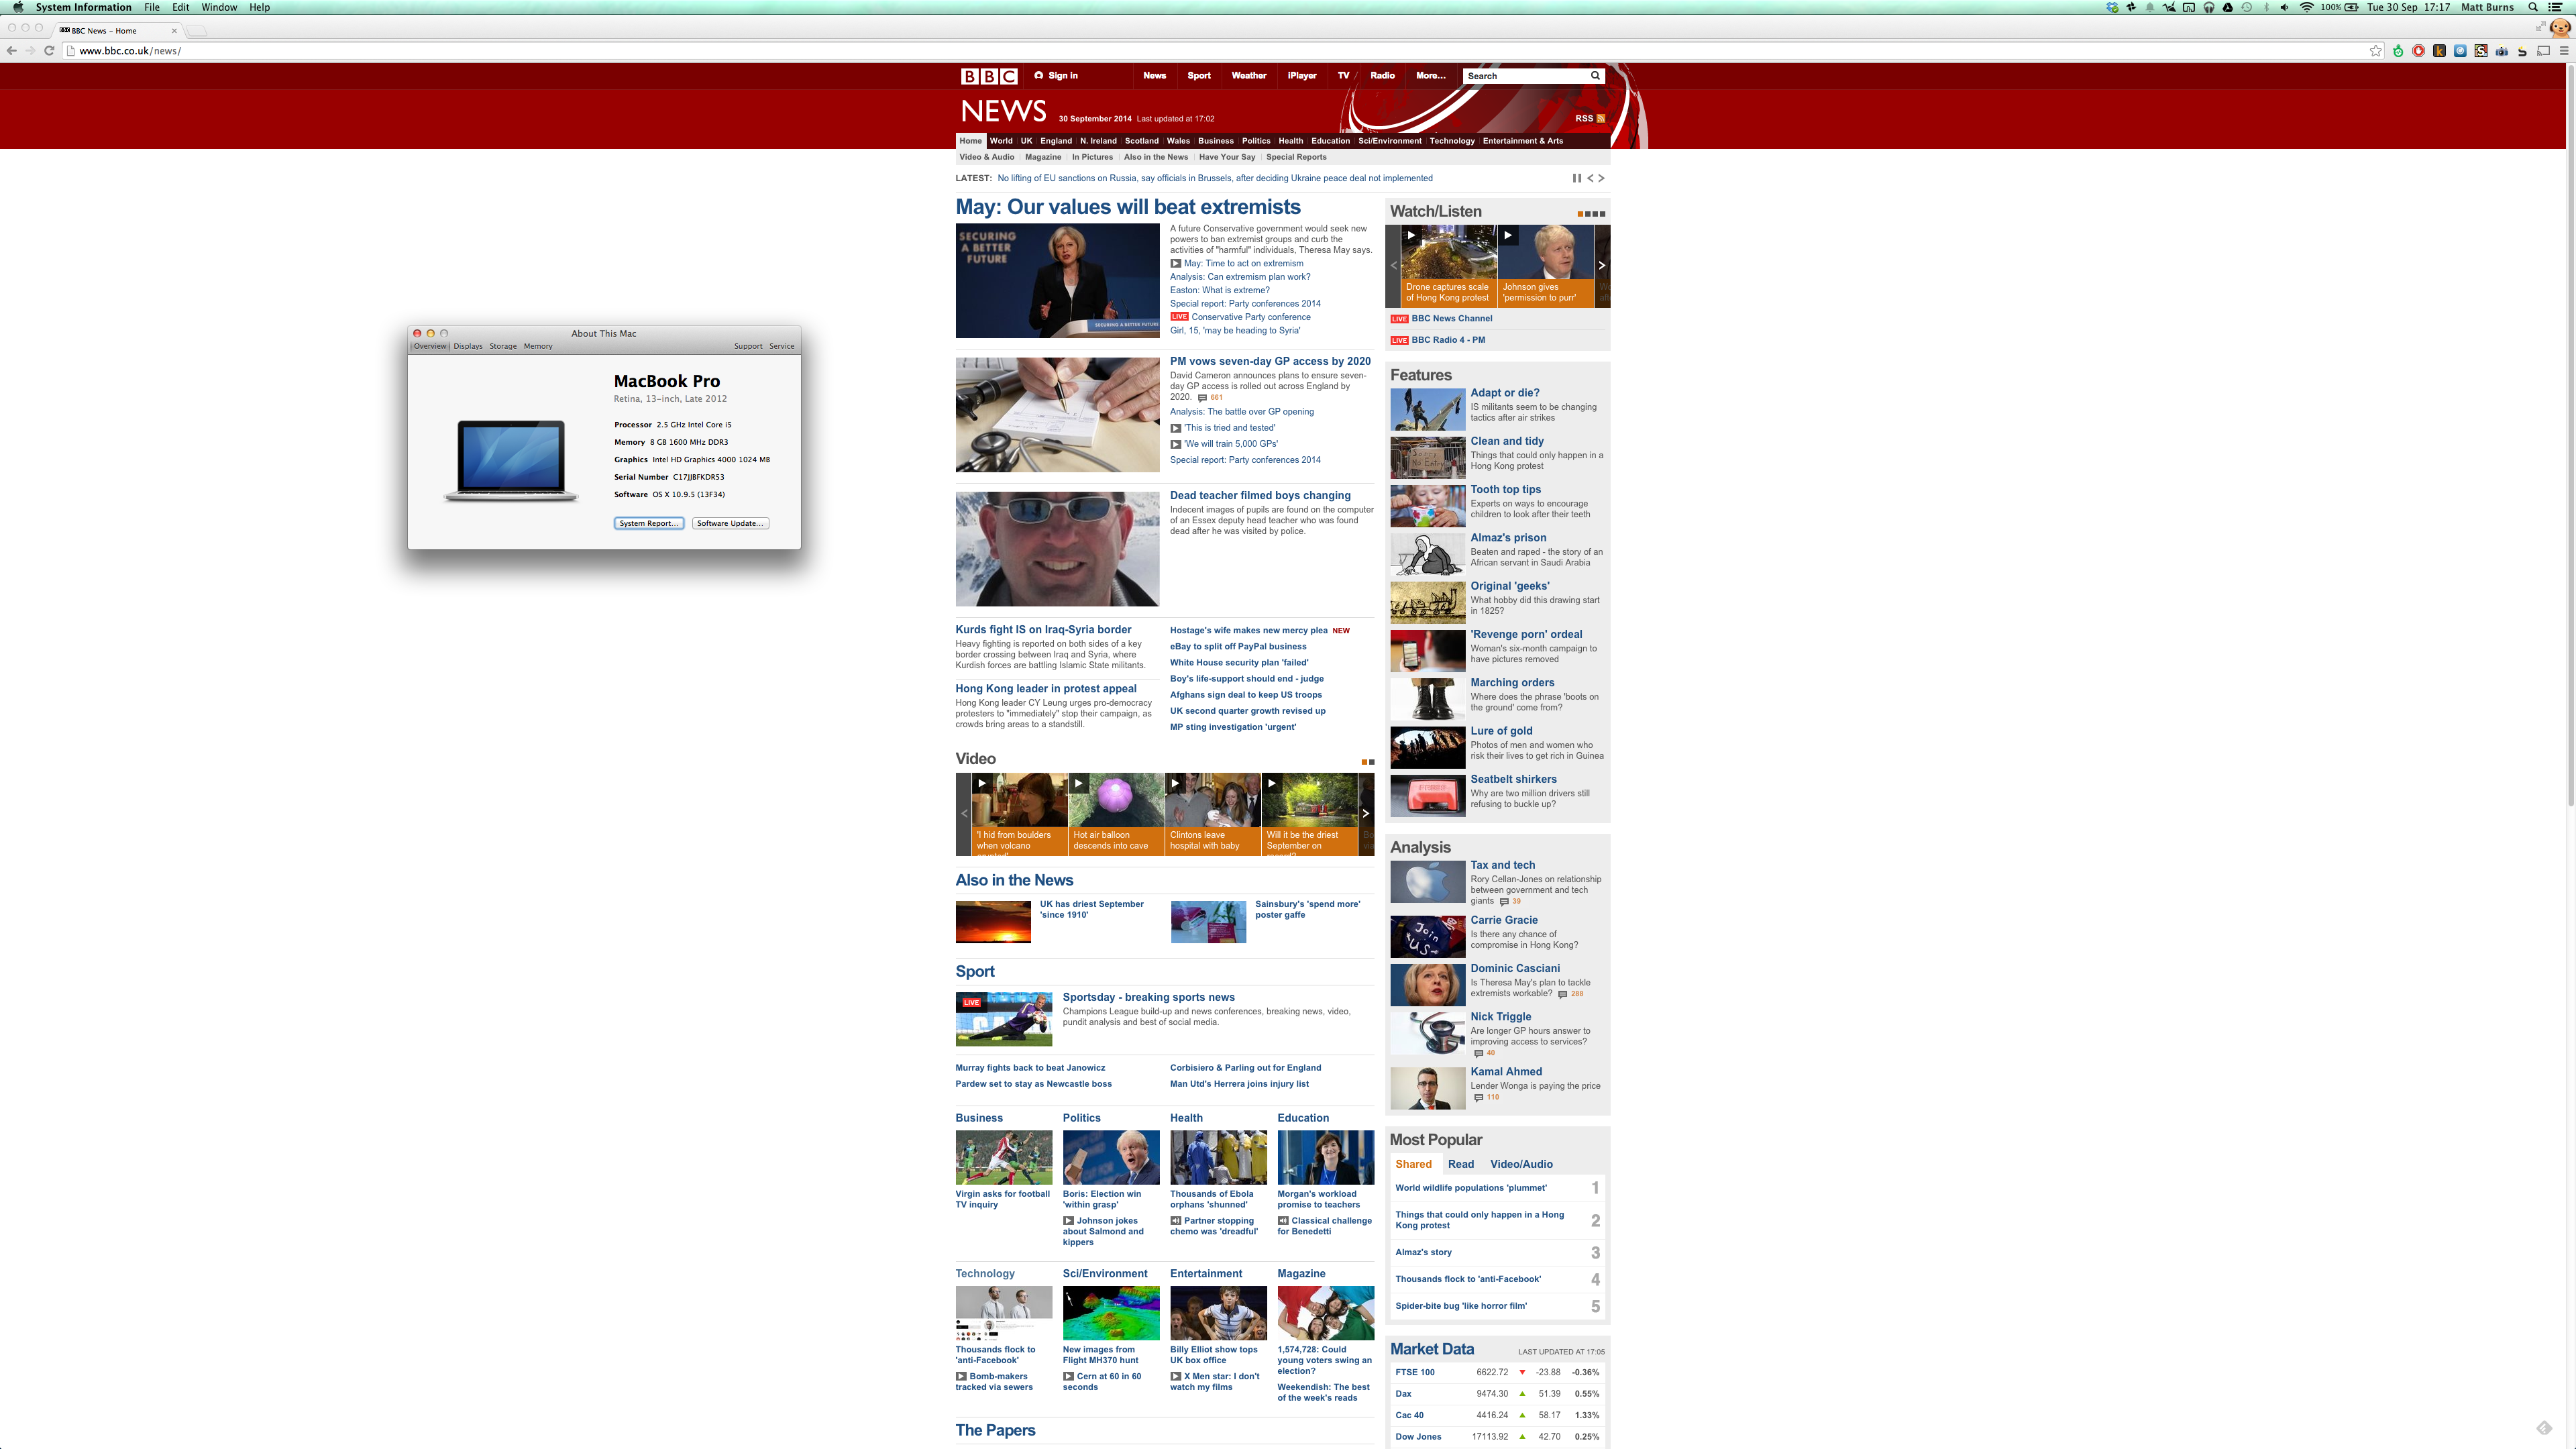Viewport: 2576px width, 1449px height.
Task: Pause the LATEST headlines ticker
Action: pyautogui.click(x=1576, y=178)
